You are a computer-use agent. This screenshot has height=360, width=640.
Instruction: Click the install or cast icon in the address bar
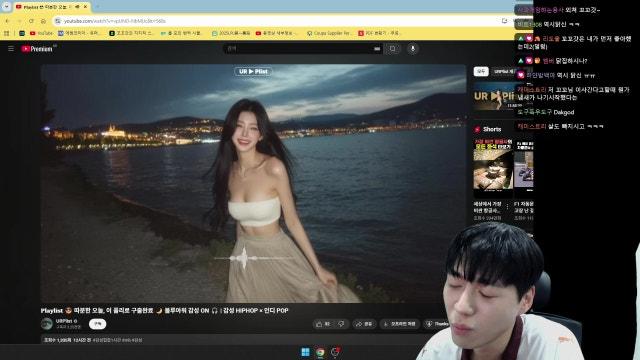(504, 20)
